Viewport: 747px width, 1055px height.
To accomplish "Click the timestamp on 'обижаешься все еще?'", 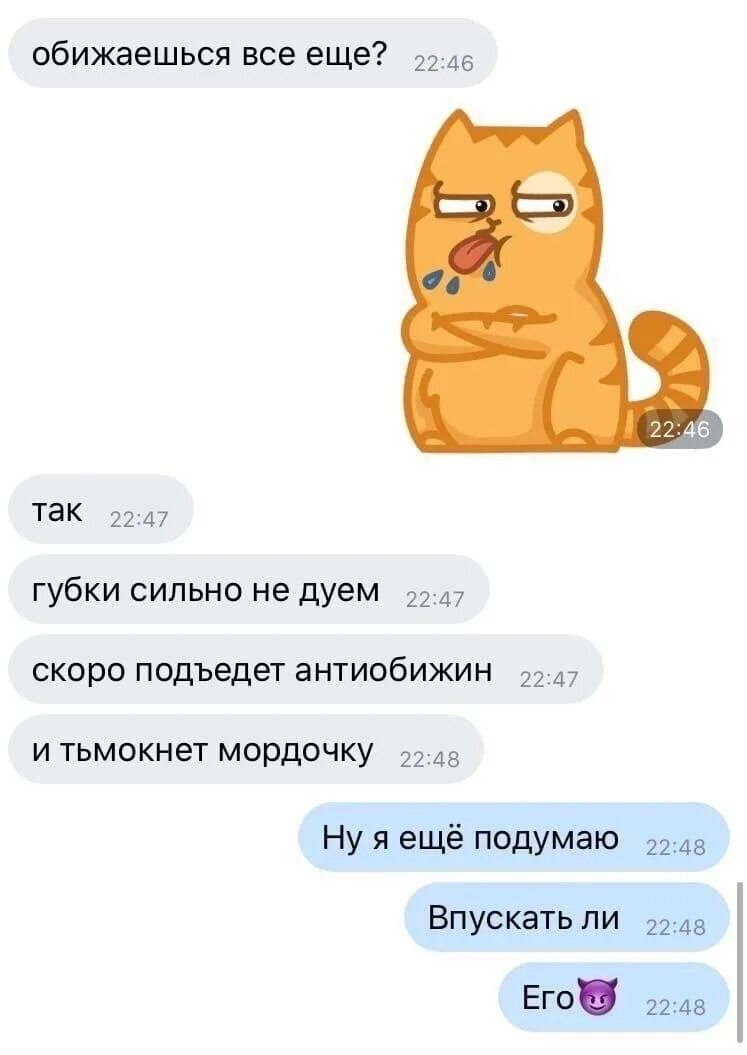I will coord(443,63).
